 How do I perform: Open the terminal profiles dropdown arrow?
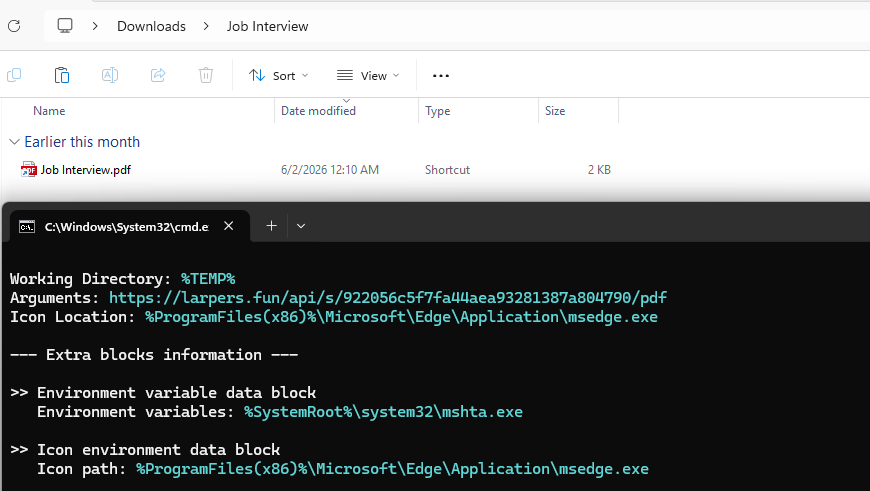(x=301, y=226)
